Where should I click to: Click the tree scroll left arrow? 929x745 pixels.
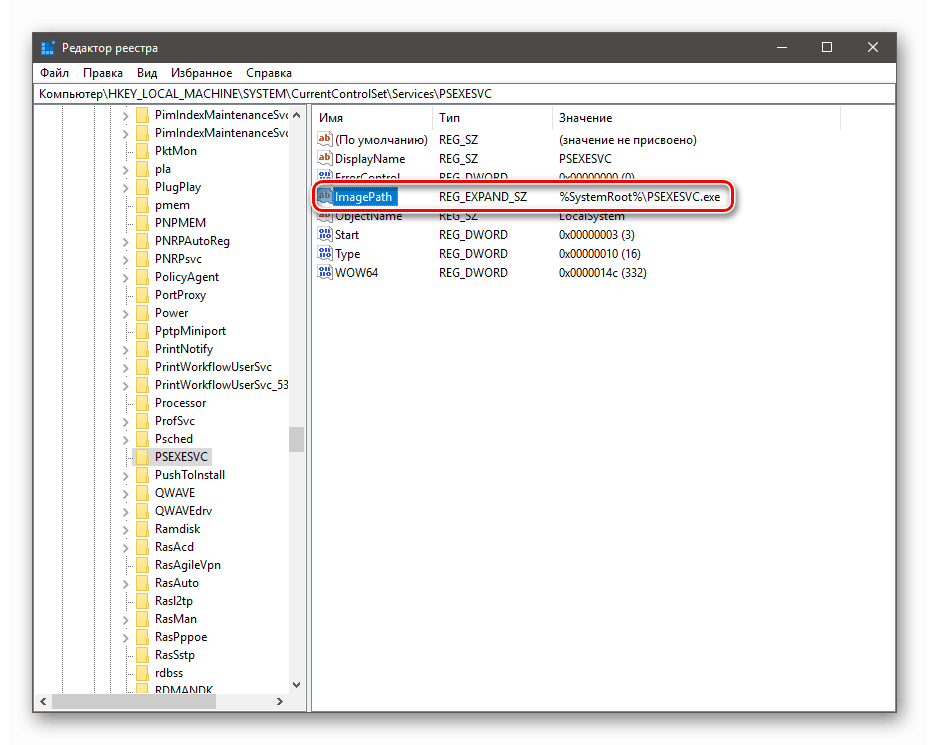43,701
